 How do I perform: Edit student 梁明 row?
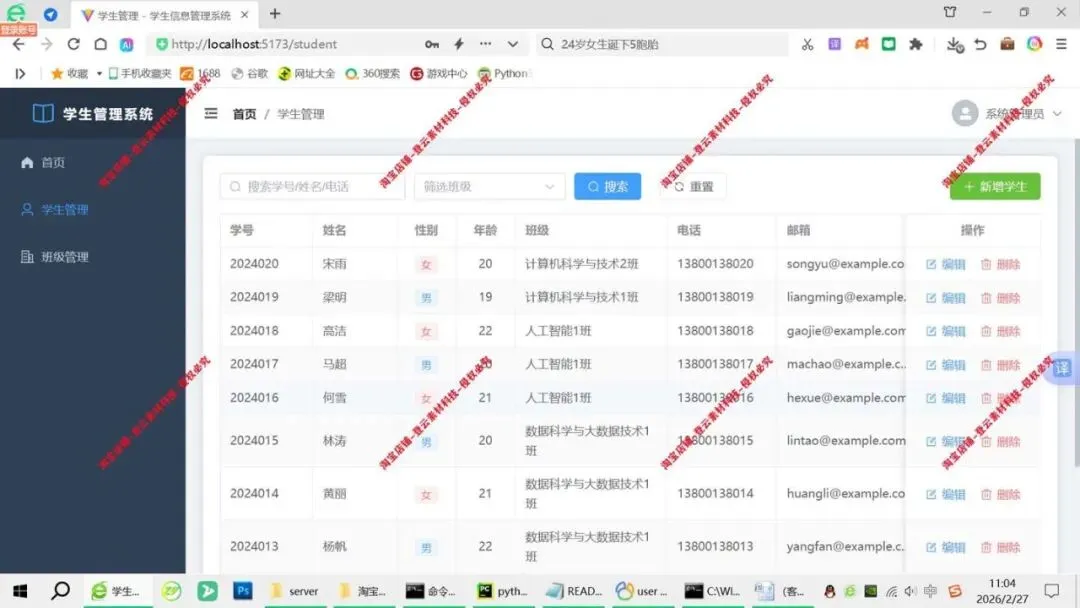click(x=946, y=298)
